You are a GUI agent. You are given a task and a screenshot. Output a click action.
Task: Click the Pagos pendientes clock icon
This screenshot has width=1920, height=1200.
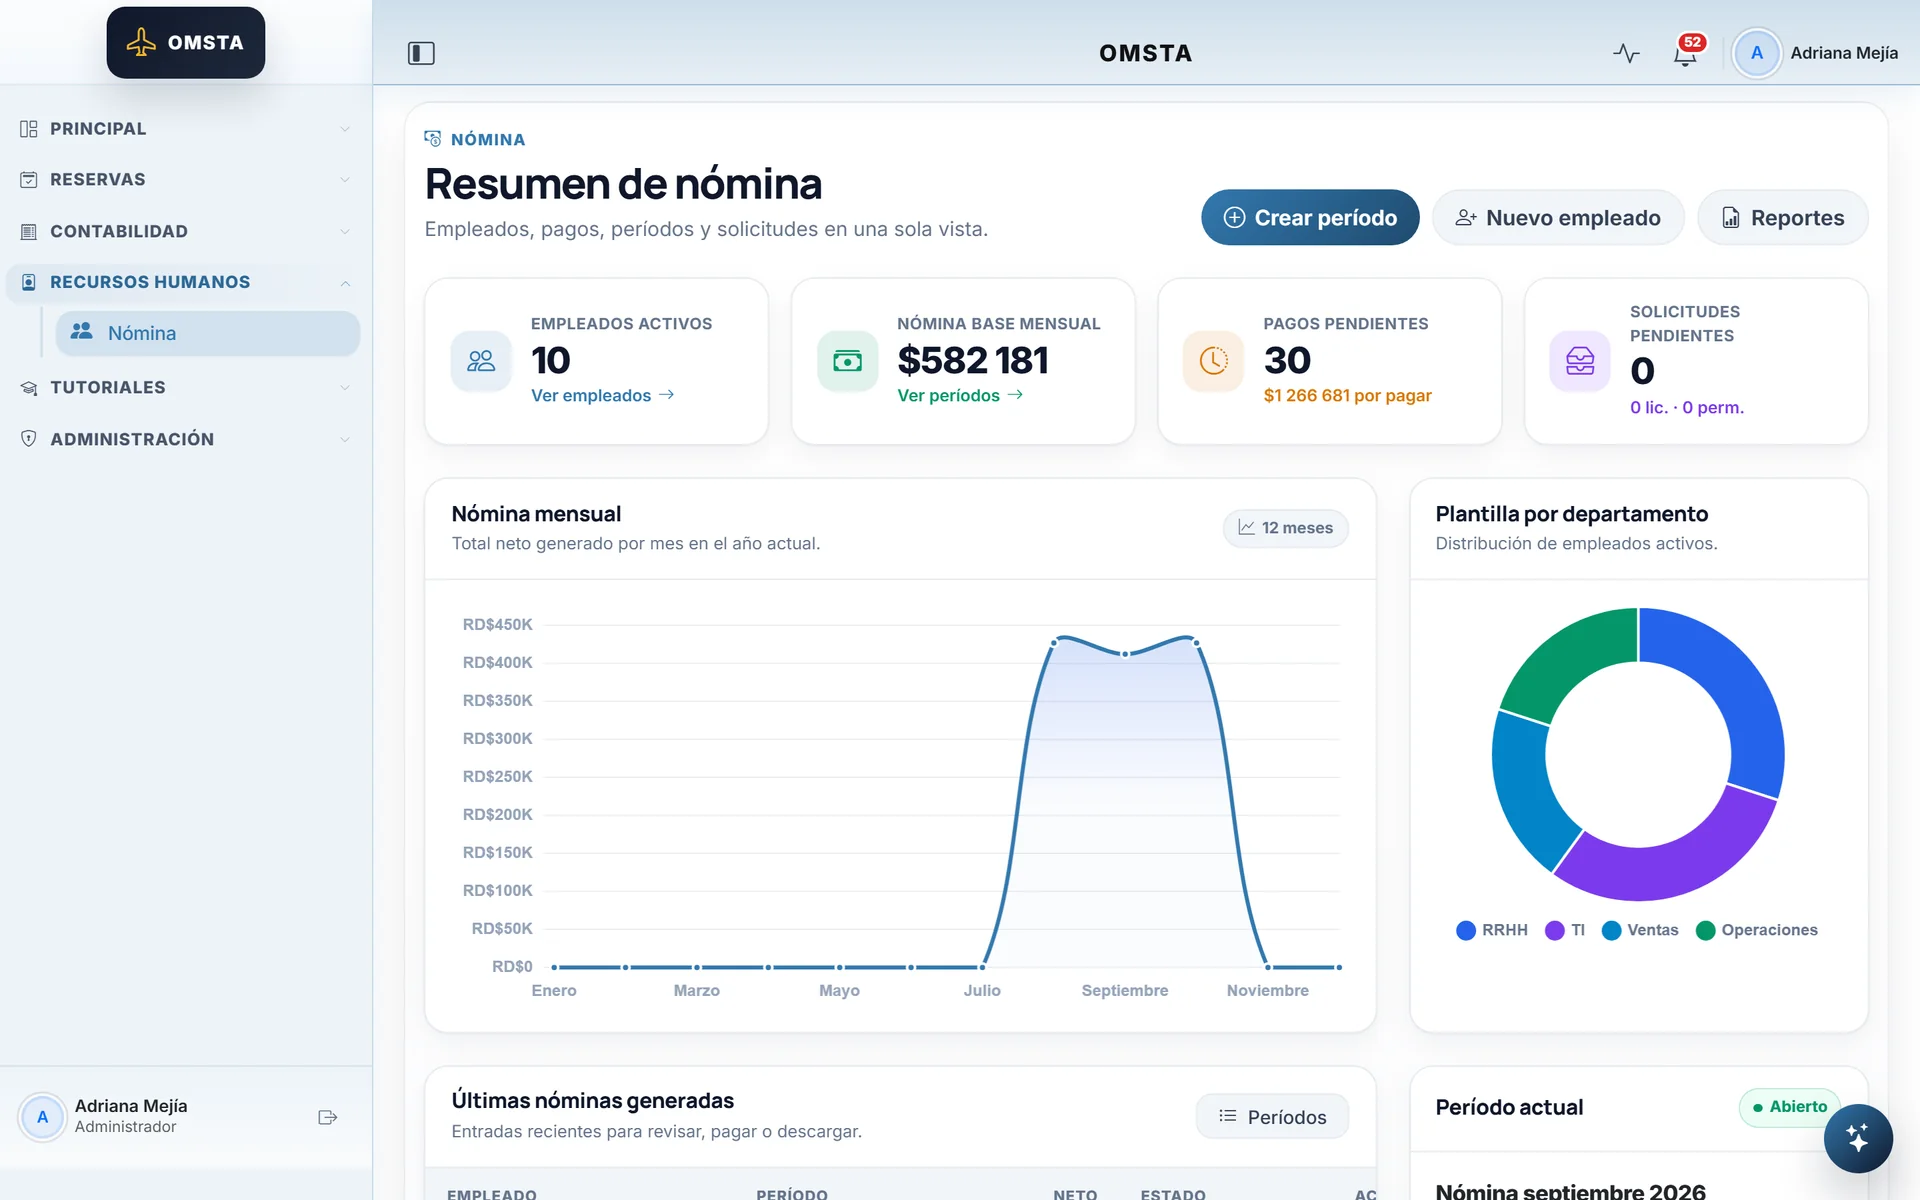click(1213, 361)
